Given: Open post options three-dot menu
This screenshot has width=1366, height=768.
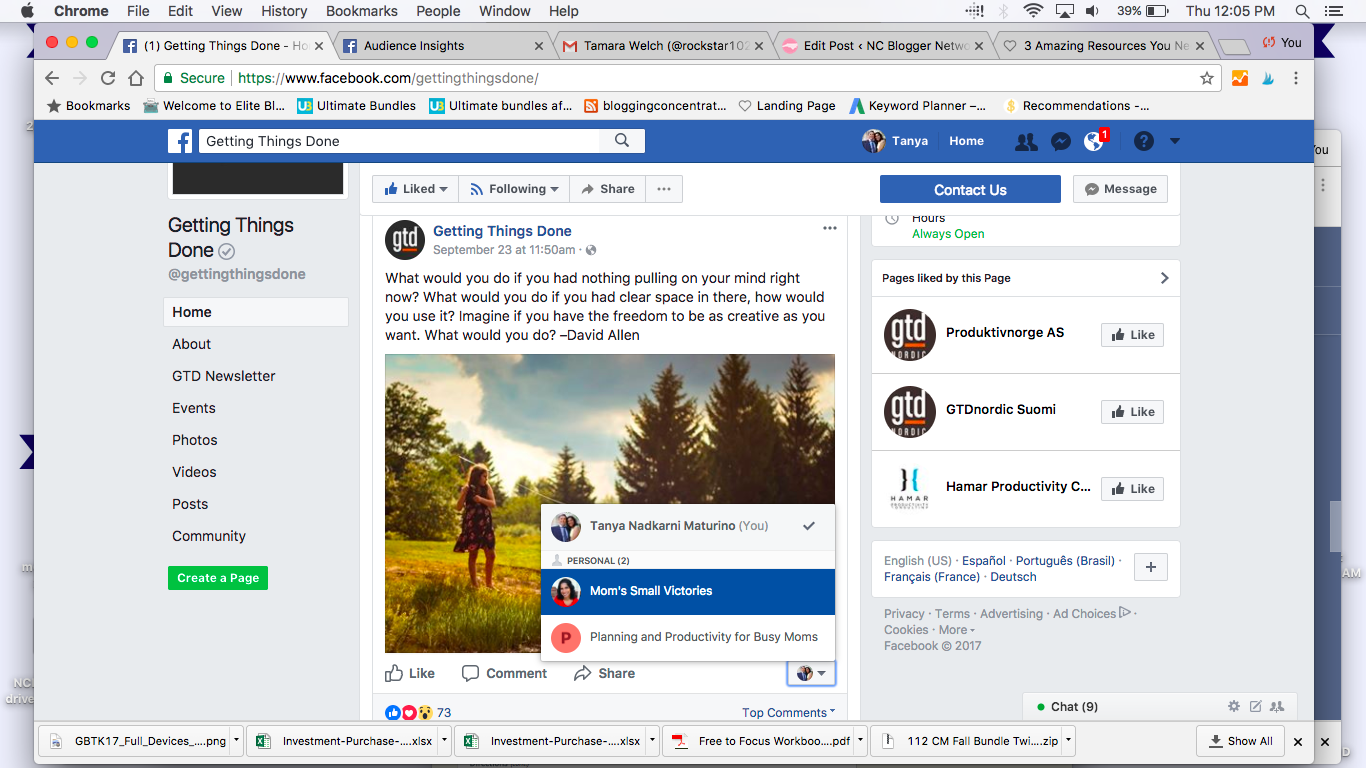Looking at the screenshot, I should (829, 229).
